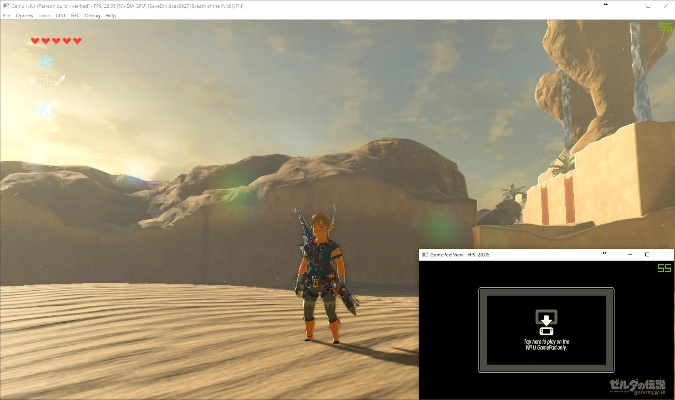The width and height of the screenshot is (675, 400).
Task: Open the Options menu
Action: [x=25, y=16]
